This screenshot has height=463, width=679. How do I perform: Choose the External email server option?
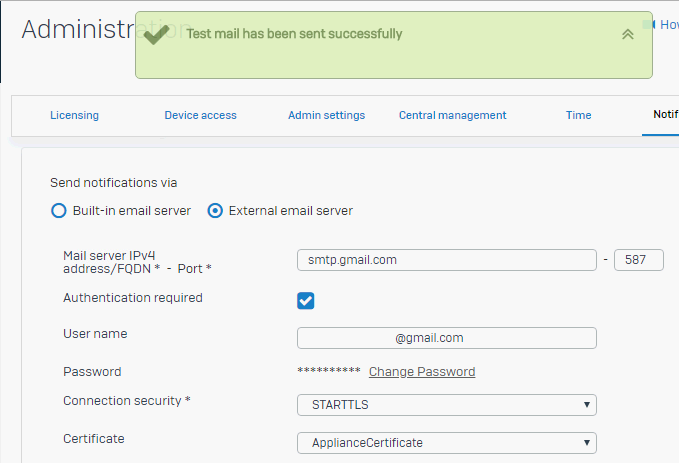pos(215,211)
